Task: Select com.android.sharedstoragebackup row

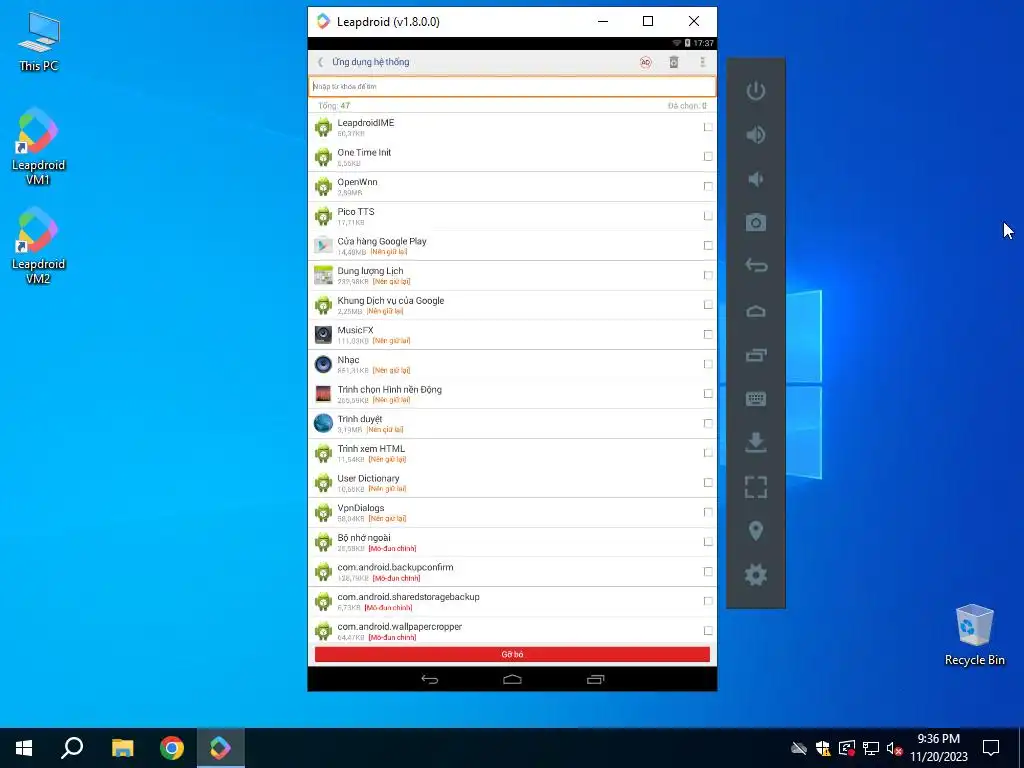Action: coord(512,601)
